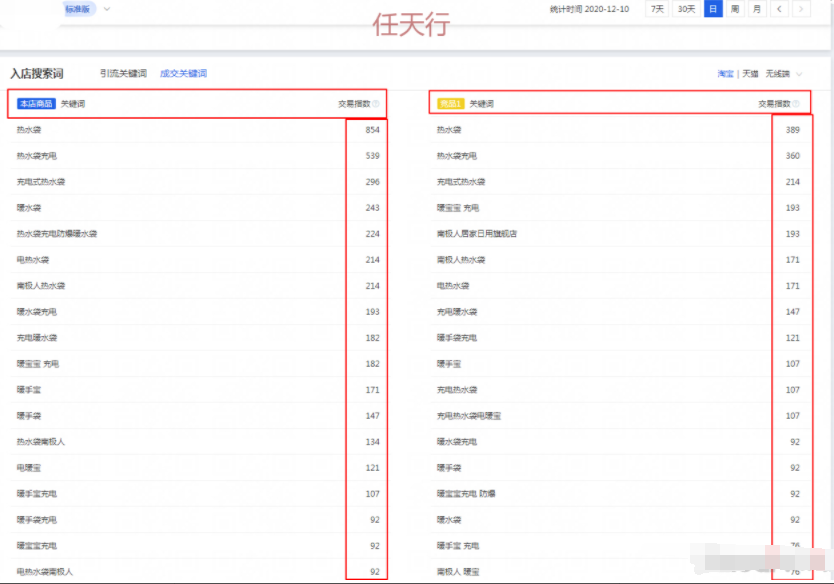This screenshot has height=584, width=834.
Task: Select 充电式热水袋 keyword in 本店商品 list
Action: click(41, 182)
